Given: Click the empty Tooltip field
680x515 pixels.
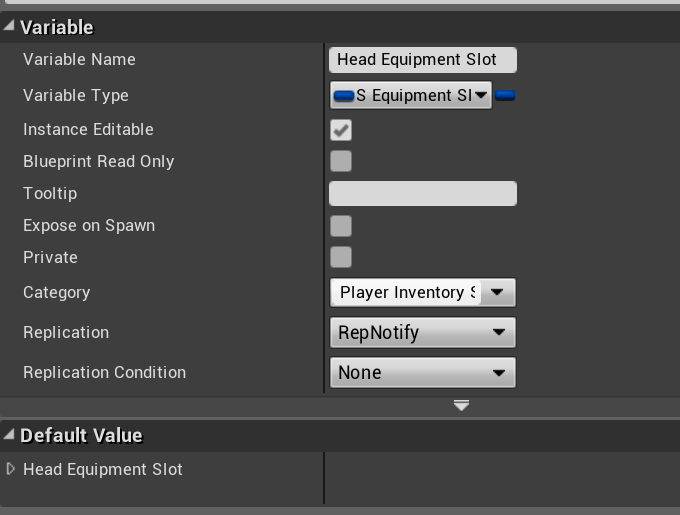Looking at the screenshot, I should click(422, 193).
